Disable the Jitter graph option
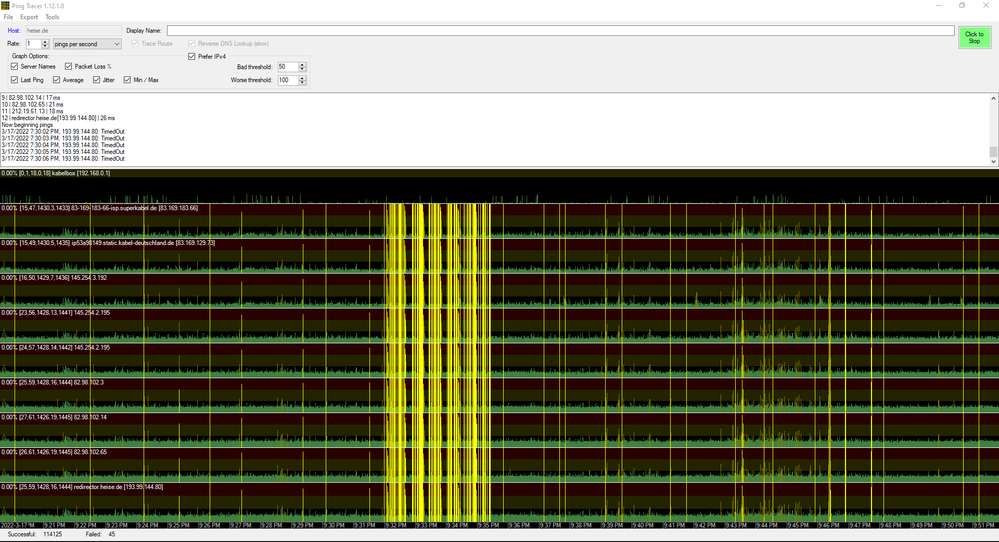999x542 pixels. tap(104, 80)
